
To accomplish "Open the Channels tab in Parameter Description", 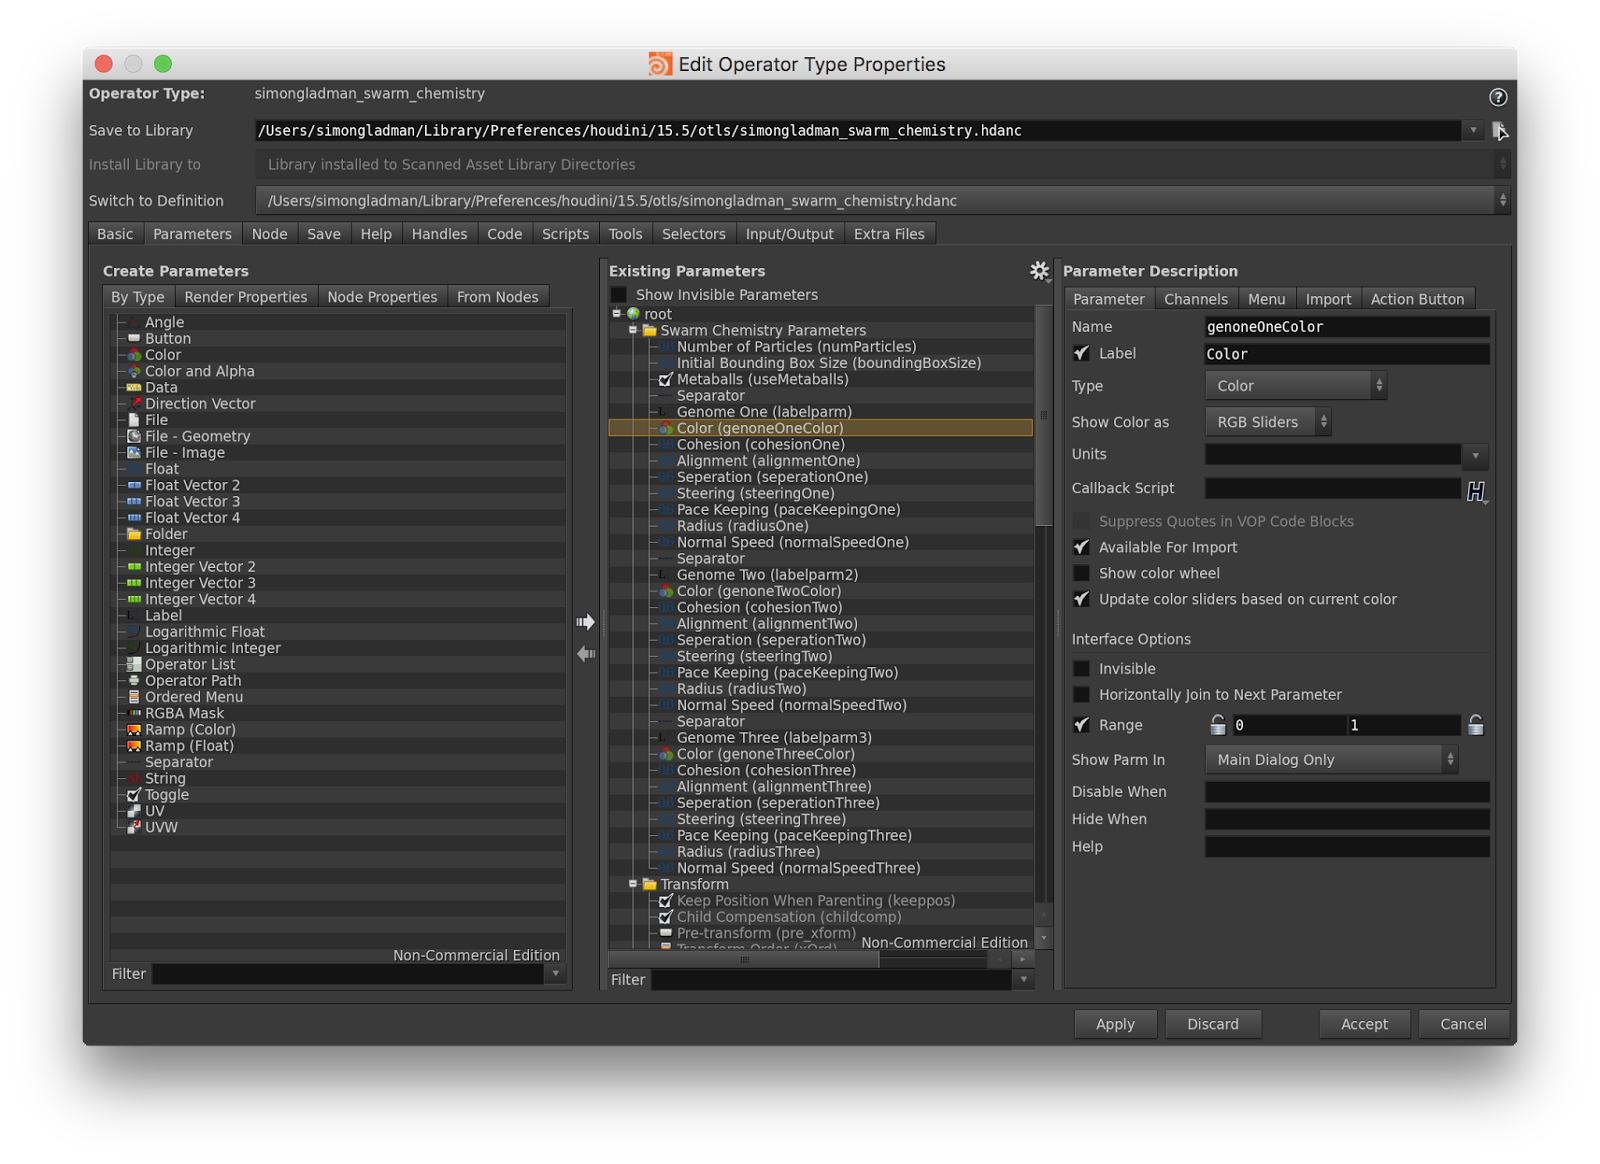I will (1196, 299).
